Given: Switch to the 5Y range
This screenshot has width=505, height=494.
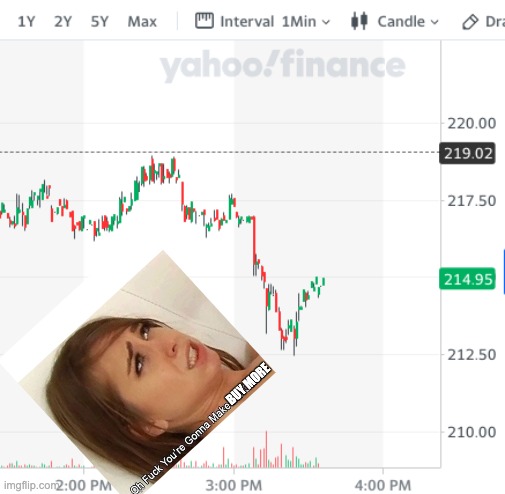Looking at the screenshot, I should 100,22.
